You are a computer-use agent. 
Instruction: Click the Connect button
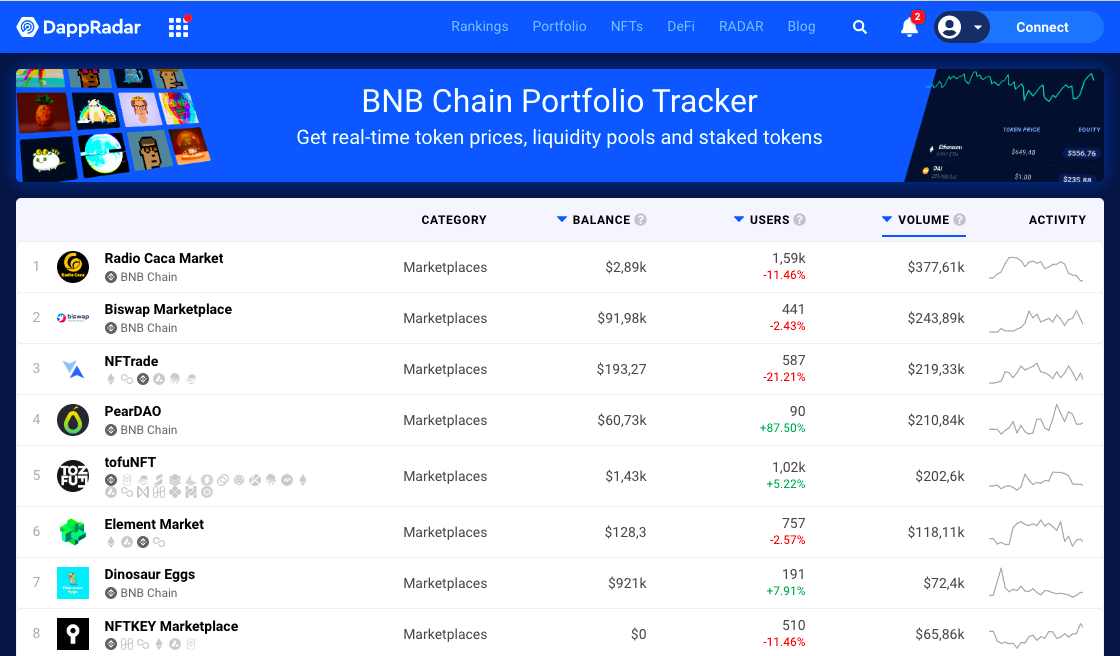[1042, 27]
